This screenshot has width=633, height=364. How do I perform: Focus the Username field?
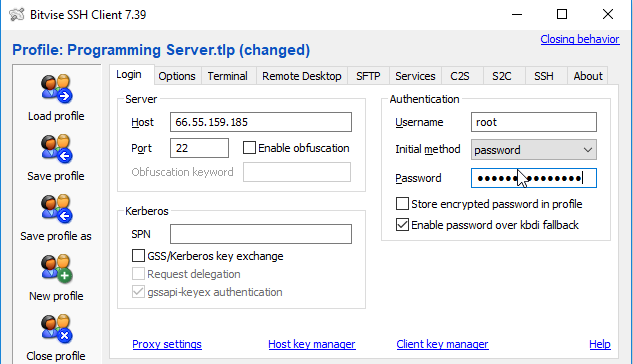534,122
